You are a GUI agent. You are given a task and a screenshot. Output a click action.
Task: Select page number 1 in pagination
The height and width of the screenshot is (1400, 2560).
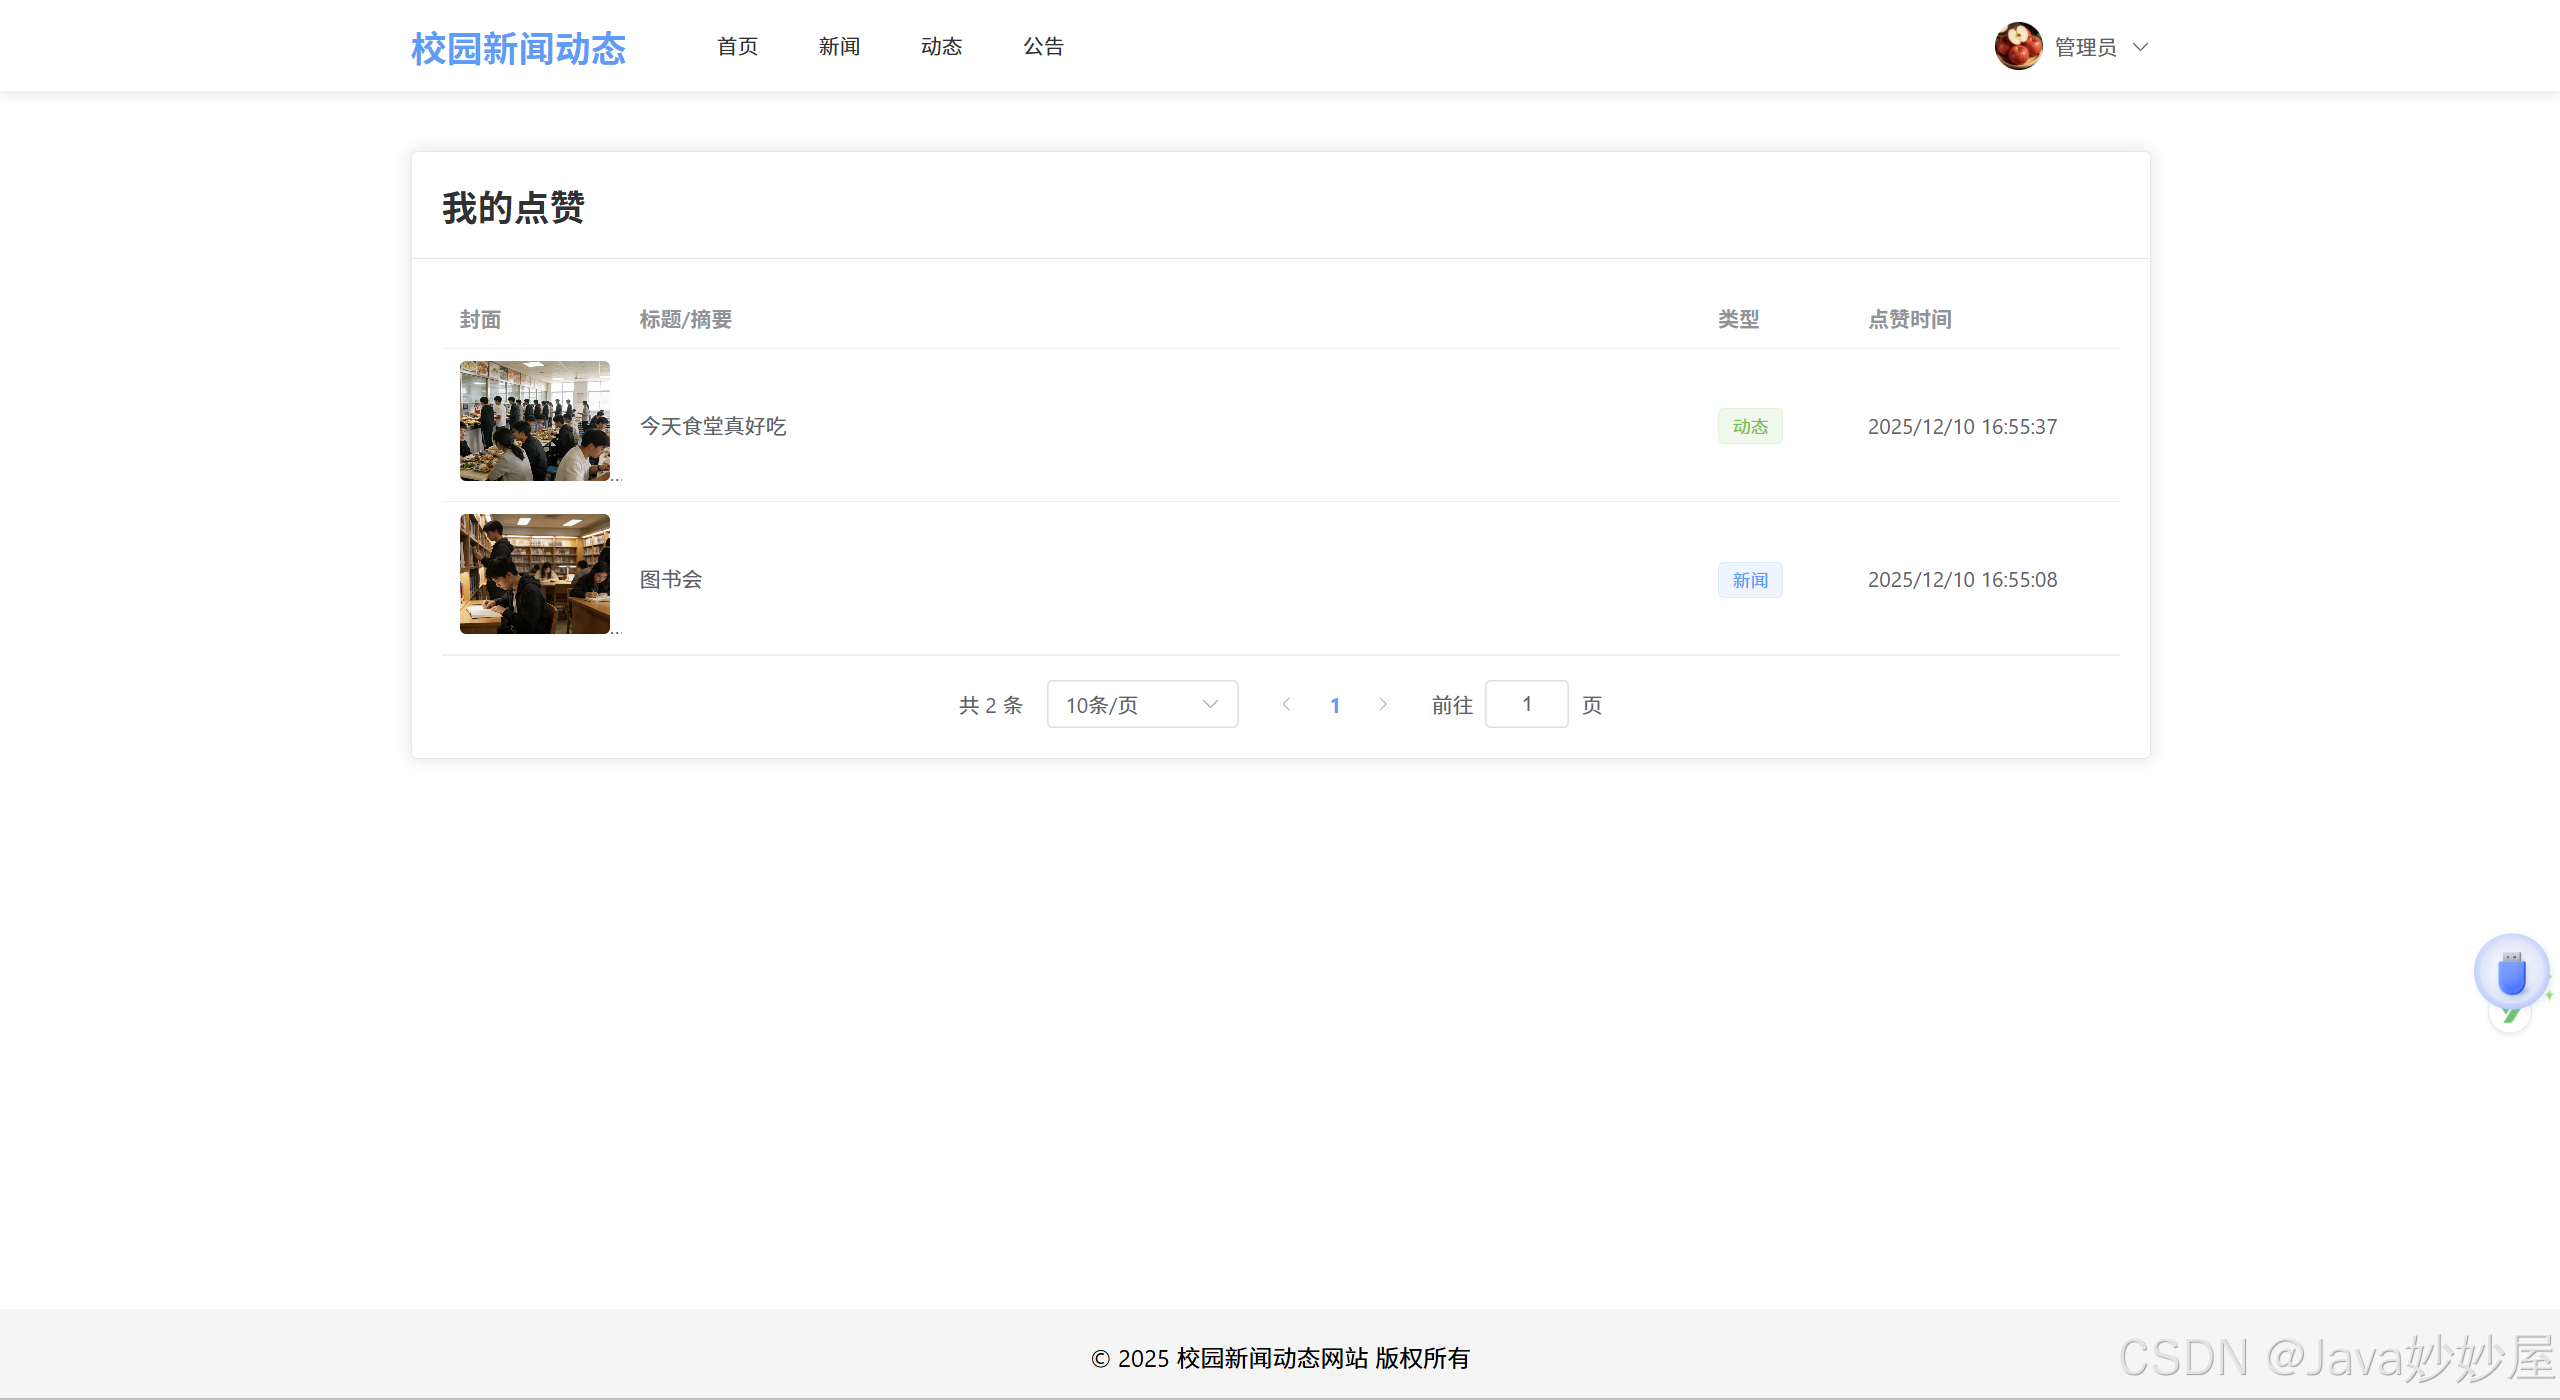pos(1335,705)
